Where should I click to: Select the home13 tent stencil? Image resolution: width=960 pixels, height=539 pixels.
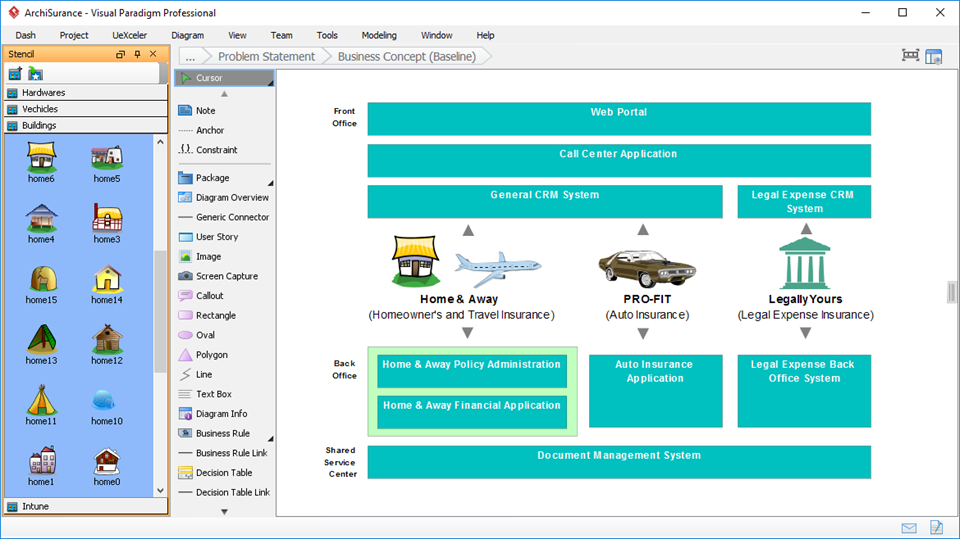point(41,345)
